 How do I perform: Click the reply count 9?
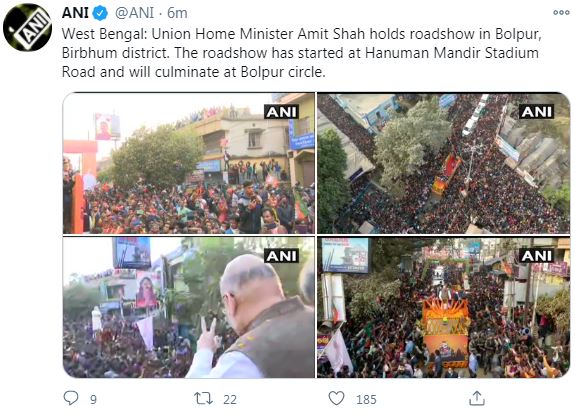94,399
